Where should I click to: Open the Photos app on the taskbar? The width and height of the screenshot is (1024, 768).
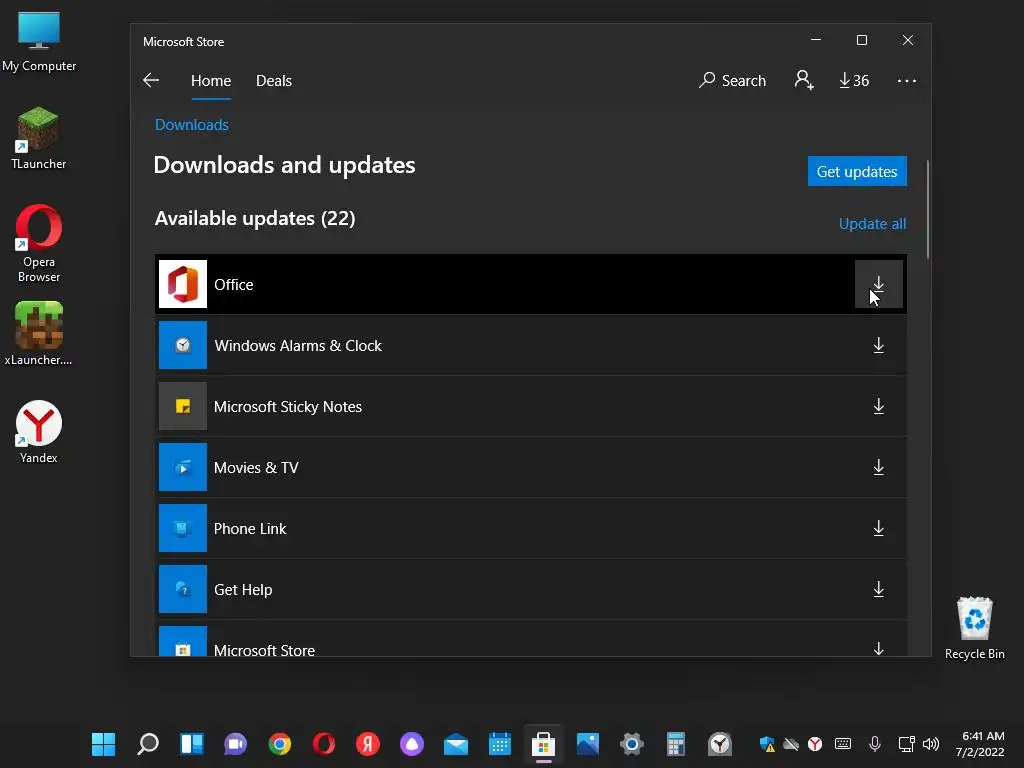click(x=587, y=744)
